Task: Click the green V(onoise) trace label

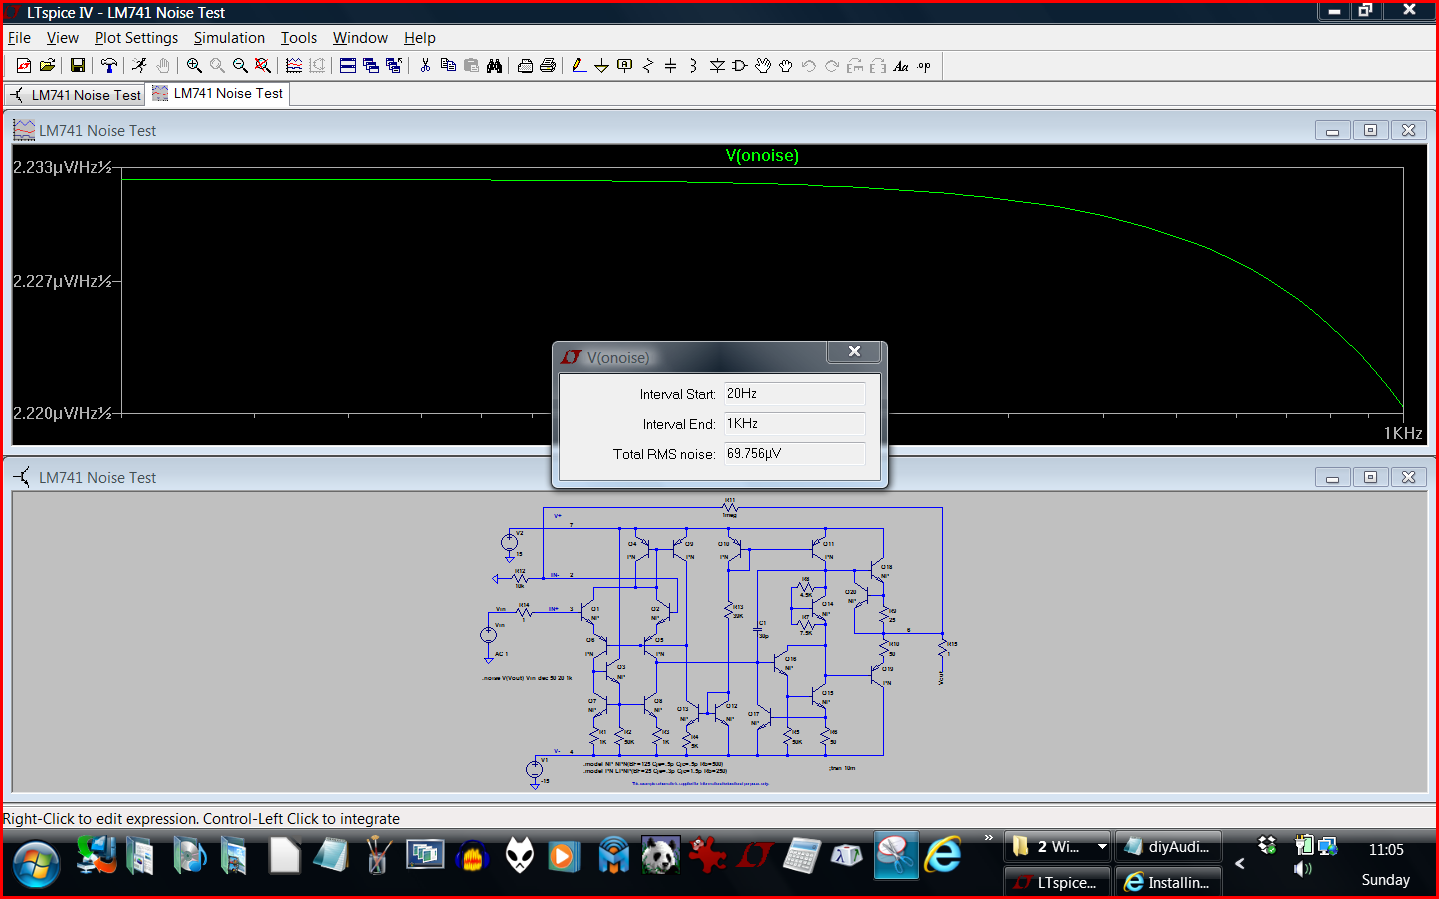Action: point(762,156)
